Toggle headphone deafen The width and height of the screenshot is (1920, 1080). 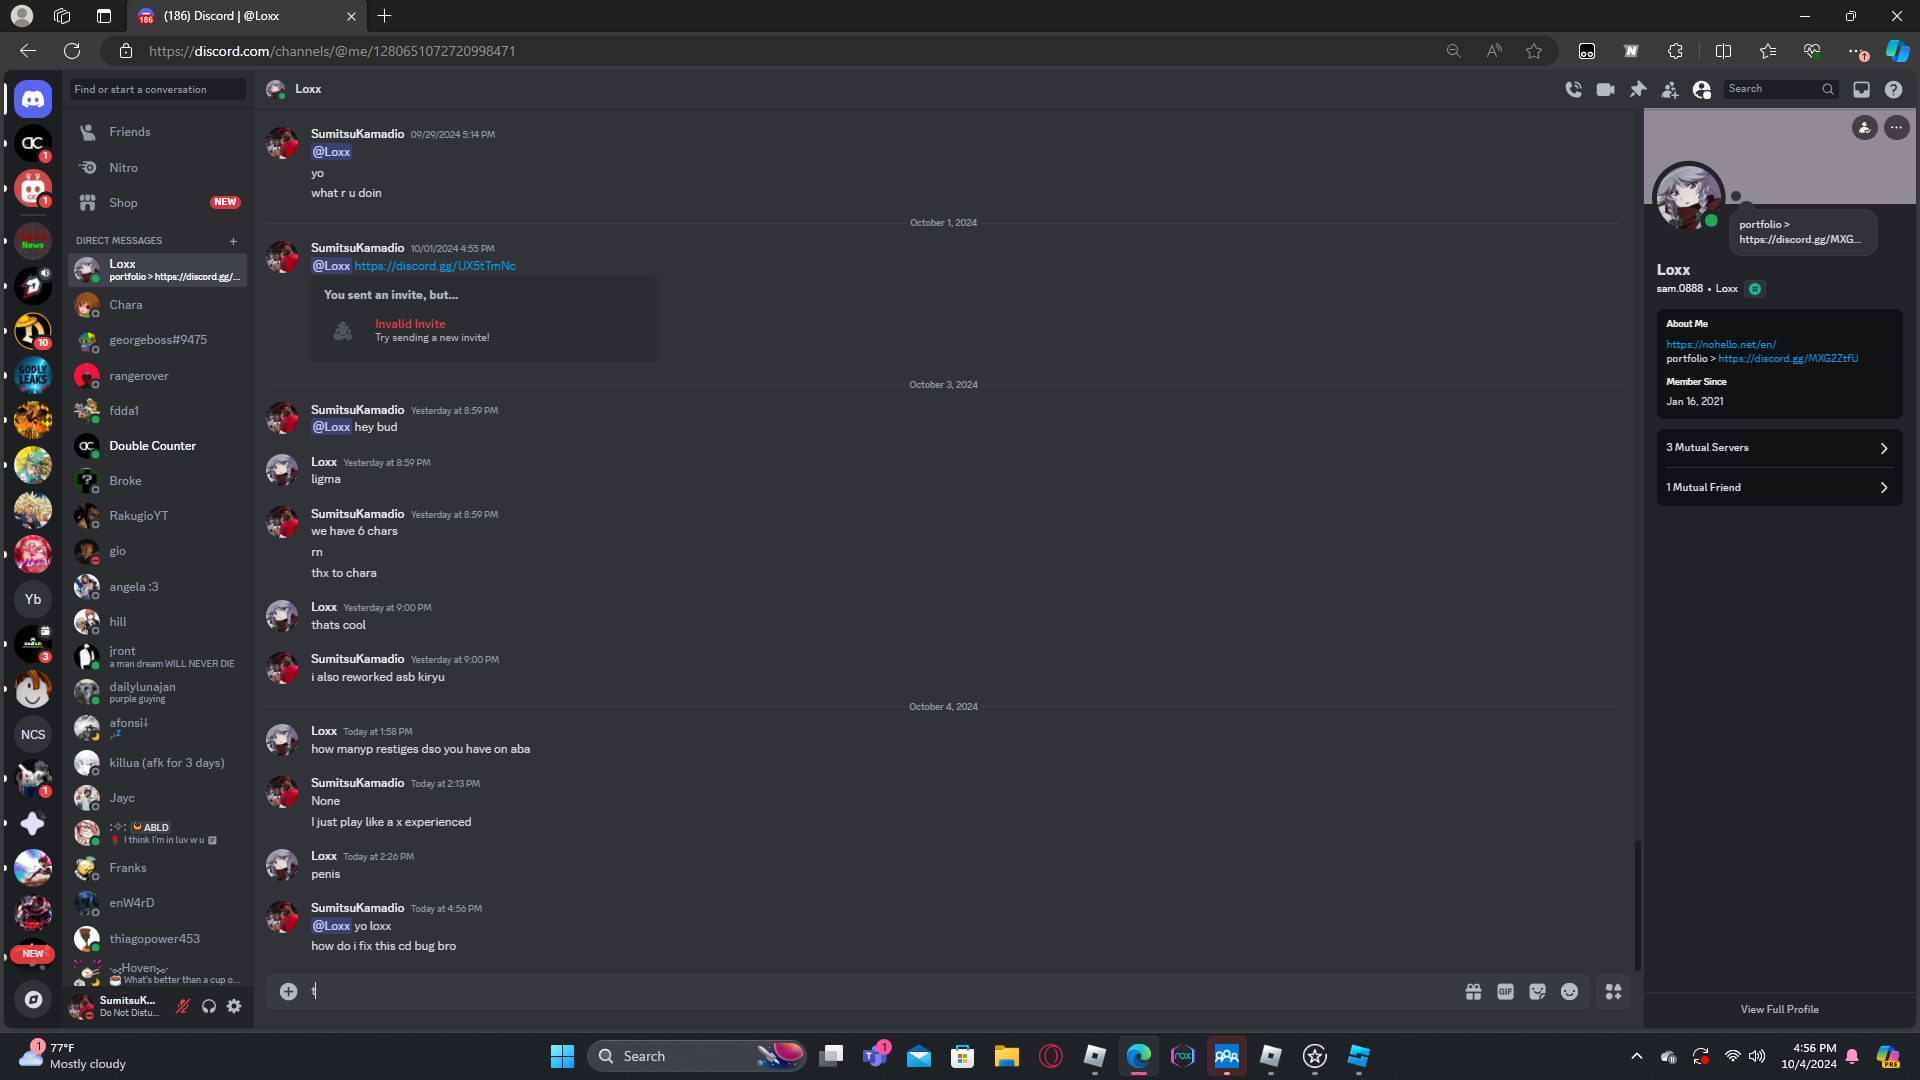208,1006
